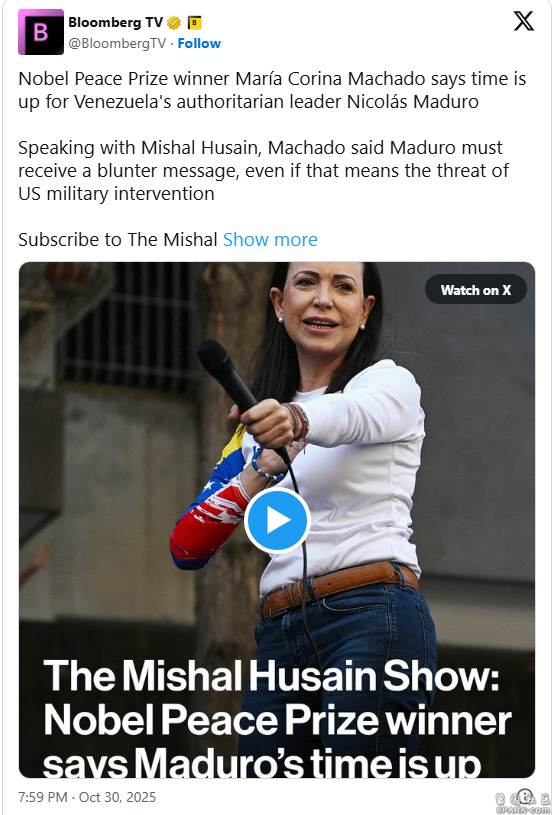554x815 pixels.
Task: Click the Nobel Peace Prize winner tweet paragraph
Action: [272, 90]
